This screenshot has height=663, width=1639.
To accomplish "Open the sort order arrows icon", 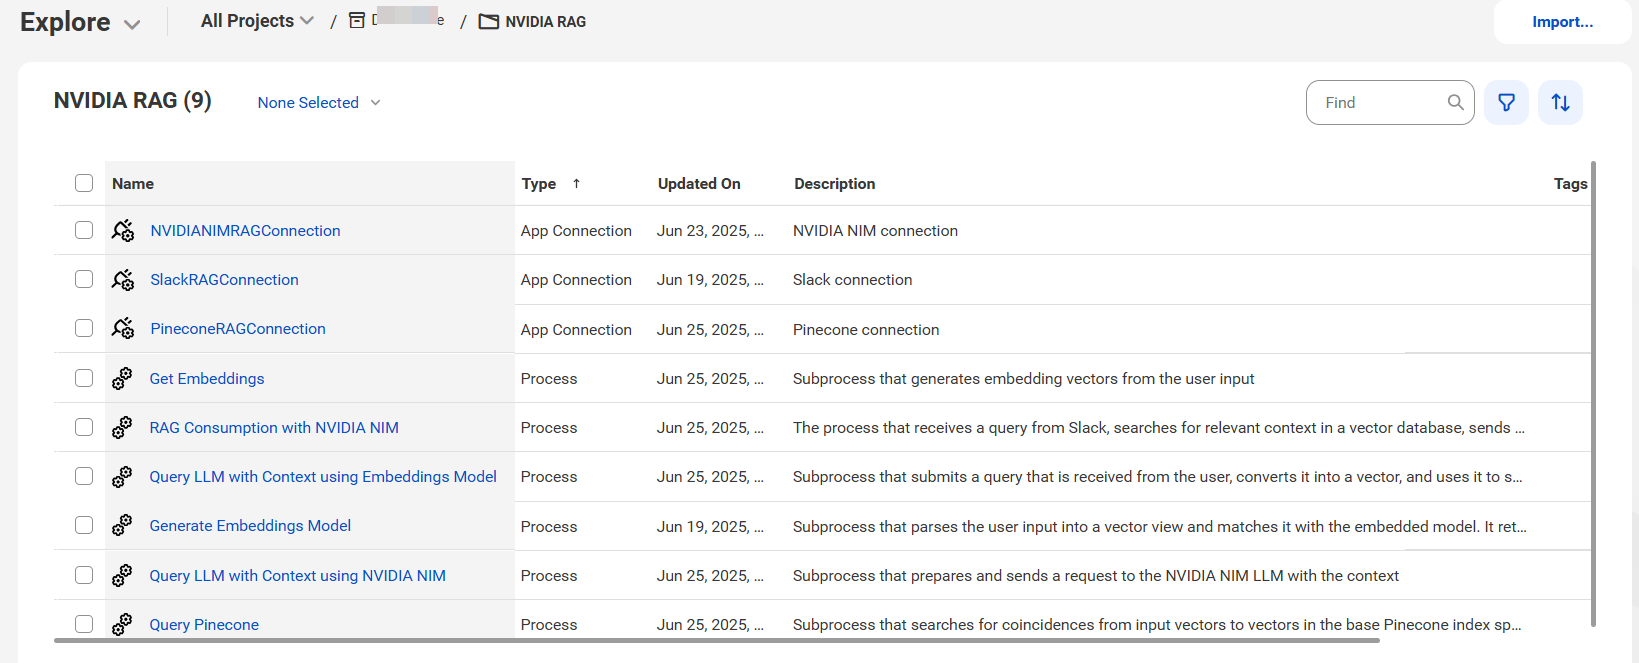I will click(x=1560, y=102).
